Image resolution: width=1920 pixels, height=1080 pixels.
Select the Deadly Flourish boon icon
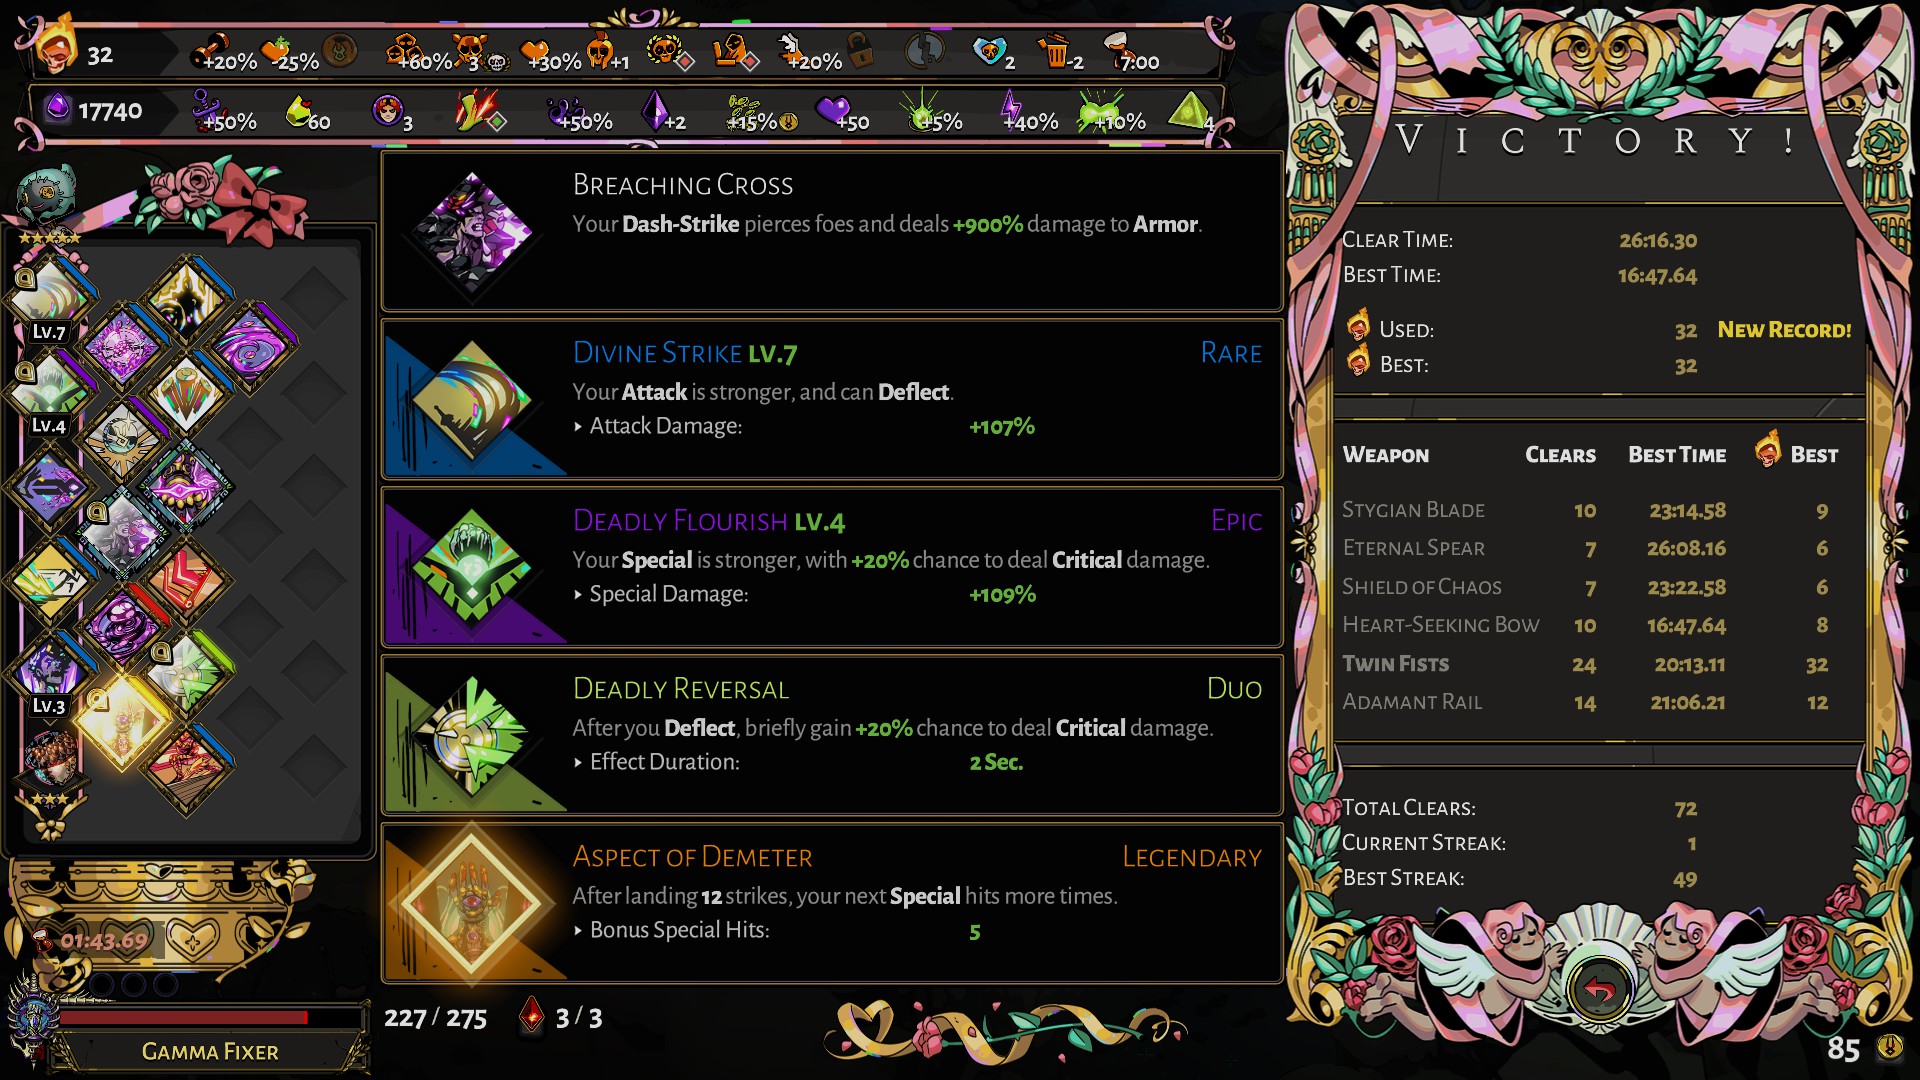[472, 568]
